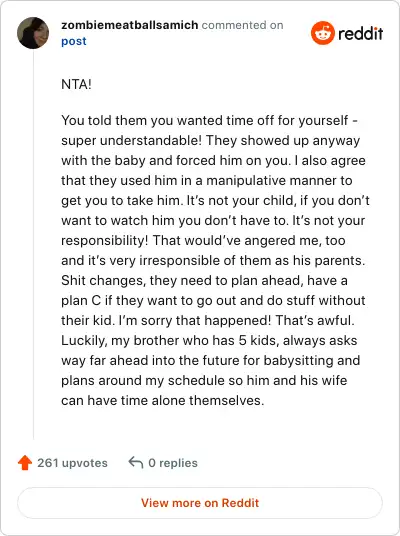Open the zombiemeatballsamich username profile
The image size is (400, 536).
(130, 25)
